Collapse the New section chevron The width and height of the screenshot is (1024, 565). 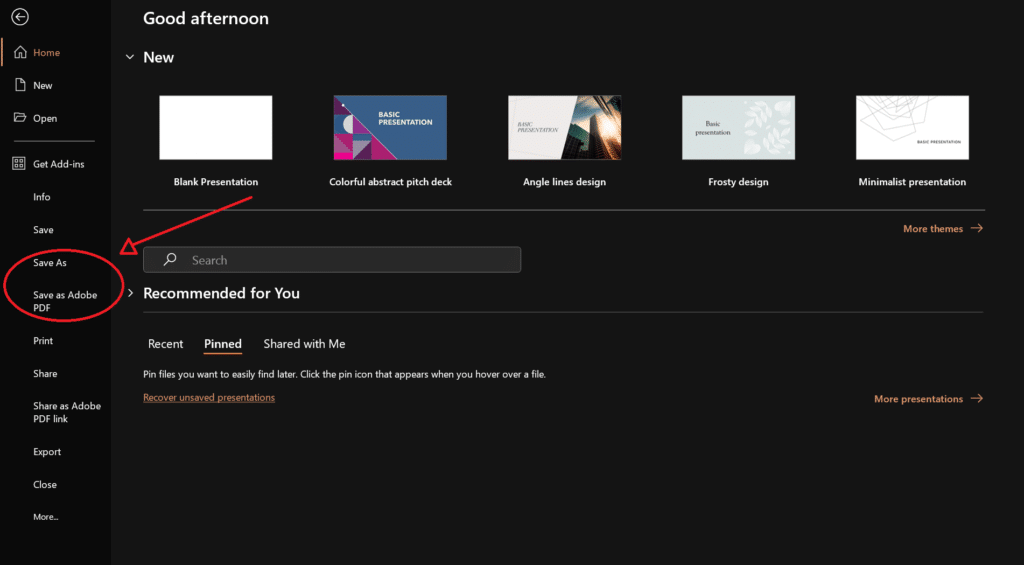click(x=129, y=57)
